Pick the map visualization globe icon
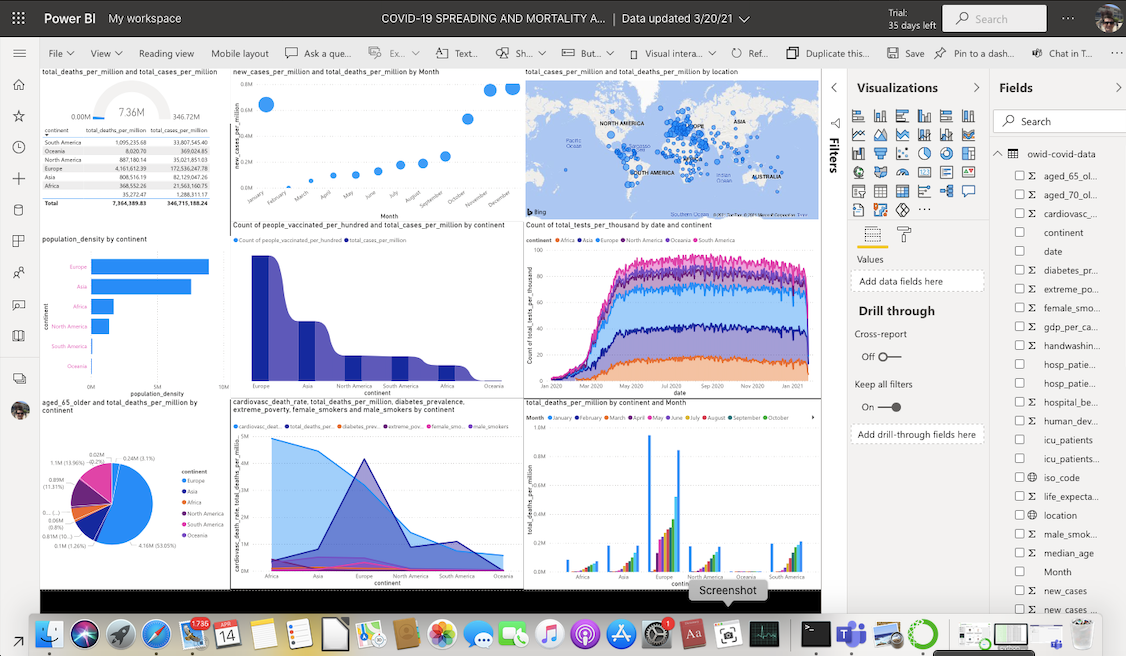Viewport: 1126px width, 656px height. tap(858, 172)
